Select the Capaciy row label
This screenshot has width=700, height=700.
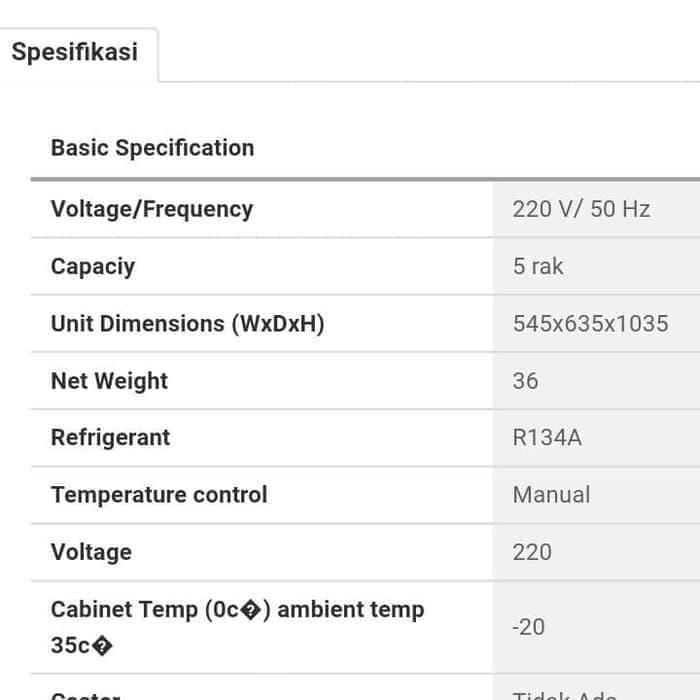pos(92,267)
